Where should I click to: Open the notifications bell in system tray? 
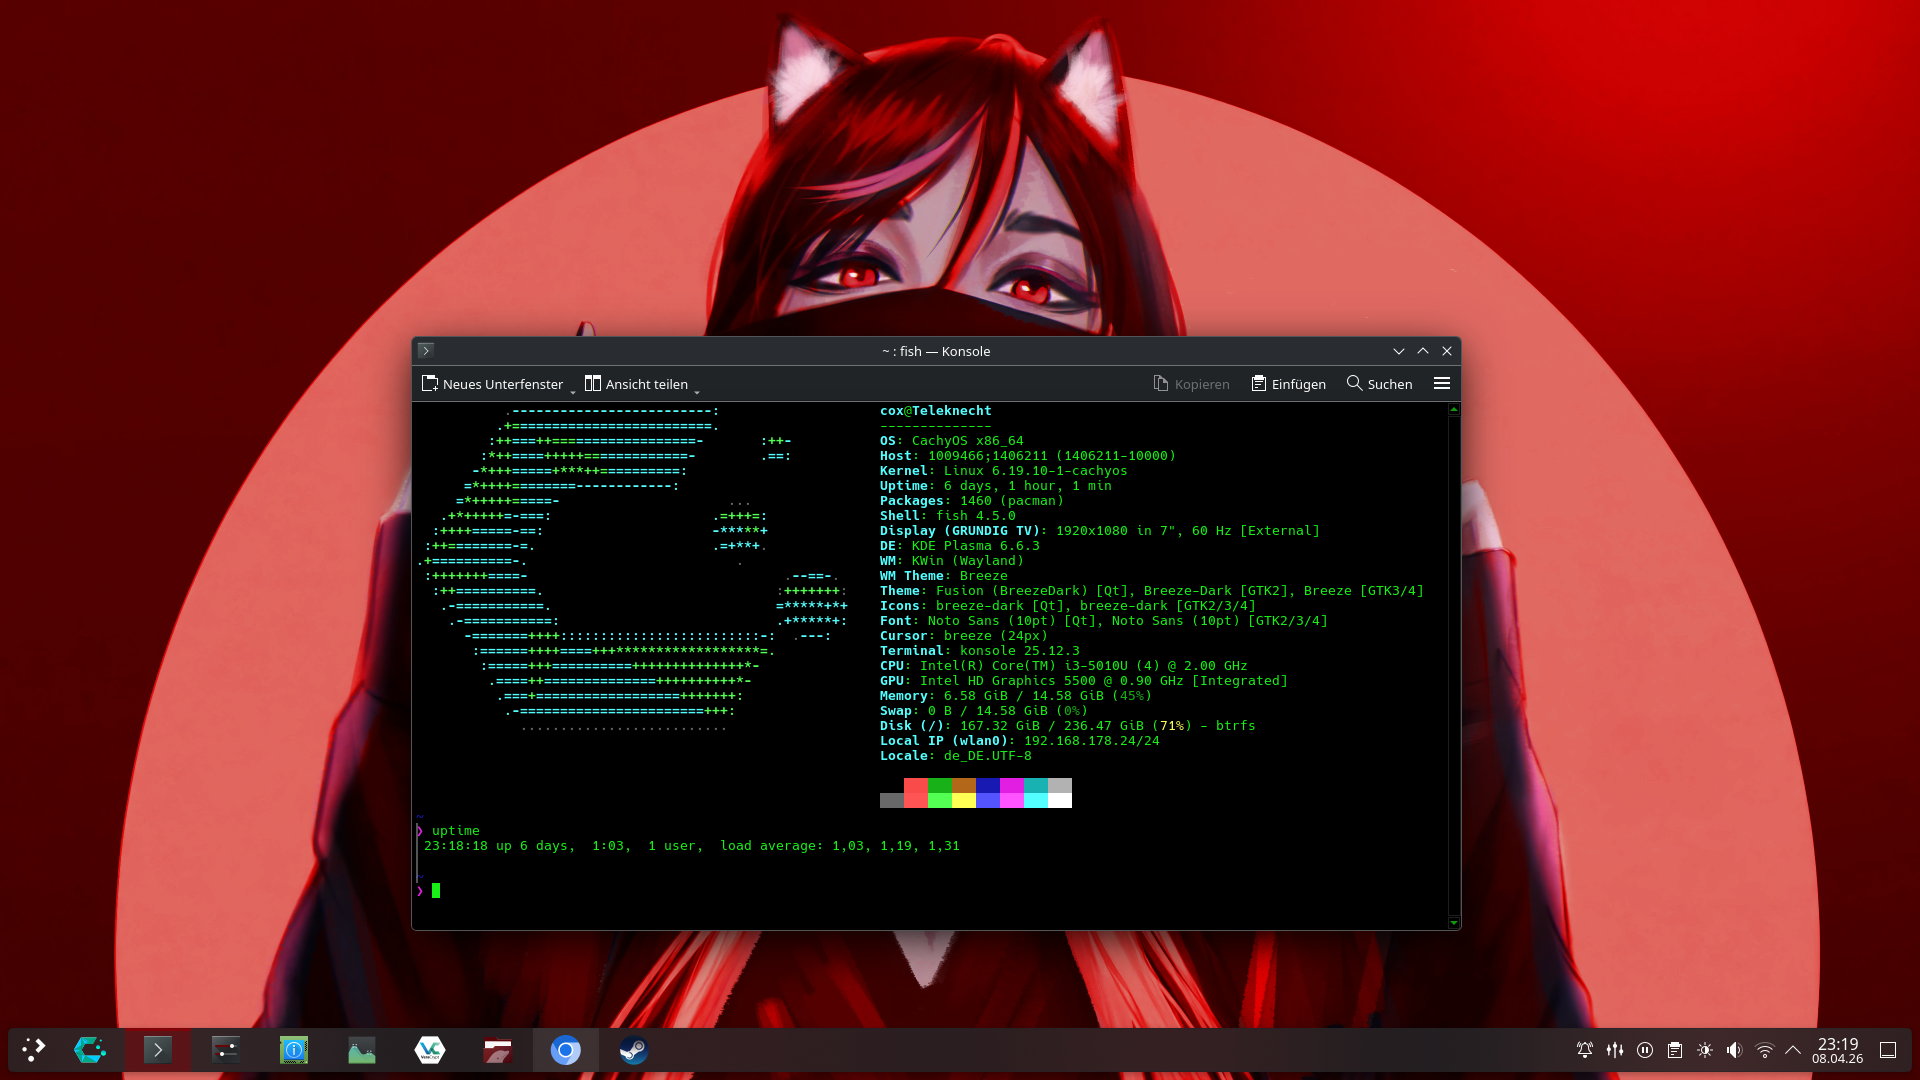click(x=1585, y=1050)
